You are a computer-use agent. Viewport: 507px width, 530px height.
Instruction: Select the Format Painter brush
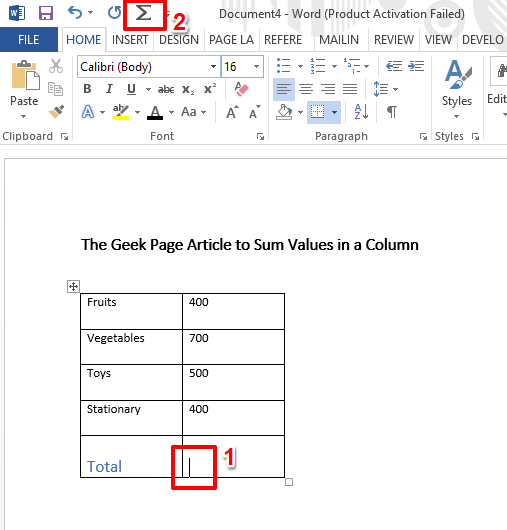[56, 112]
